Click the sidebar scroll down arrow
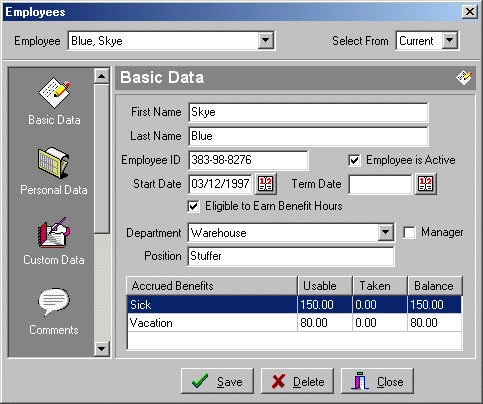483x404 pixels. pyautogui.click(x=101, y=349)
